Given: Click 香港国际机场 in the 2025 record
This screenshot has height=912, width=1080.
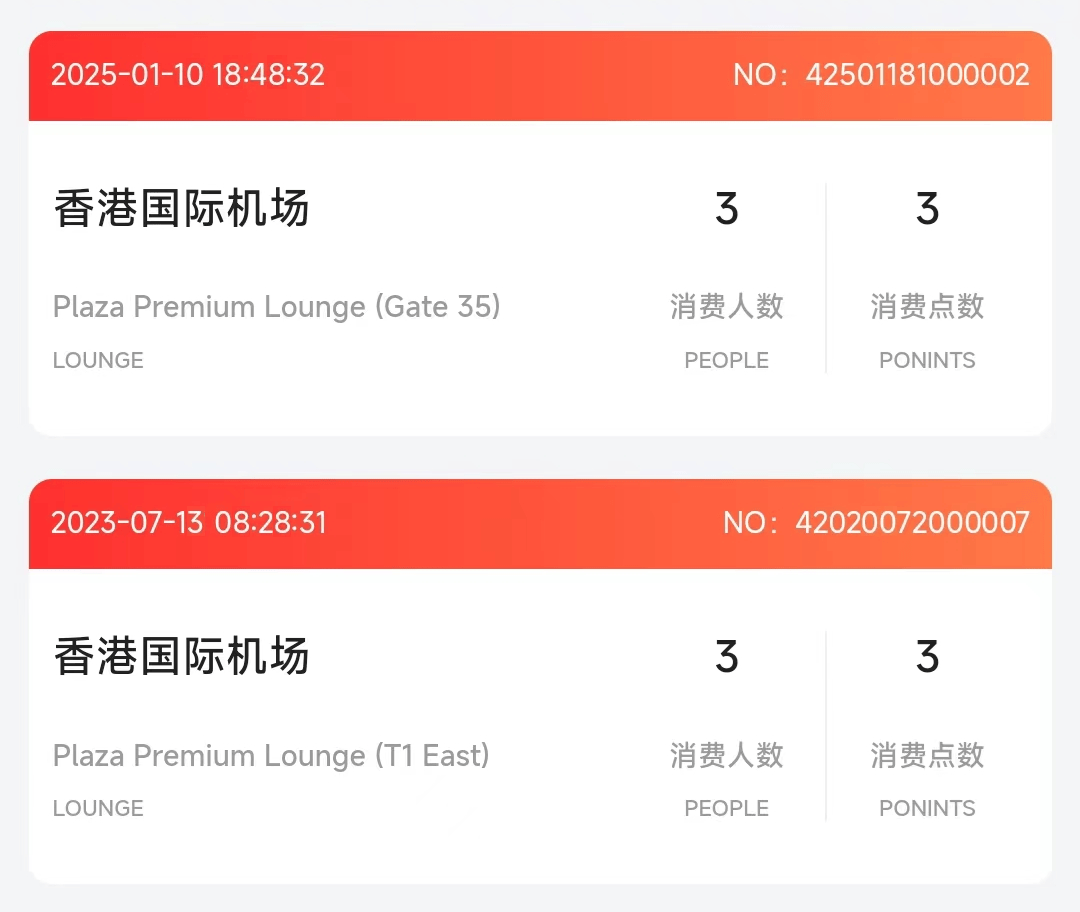Looking at the screenshot, I should click(181, 209).
